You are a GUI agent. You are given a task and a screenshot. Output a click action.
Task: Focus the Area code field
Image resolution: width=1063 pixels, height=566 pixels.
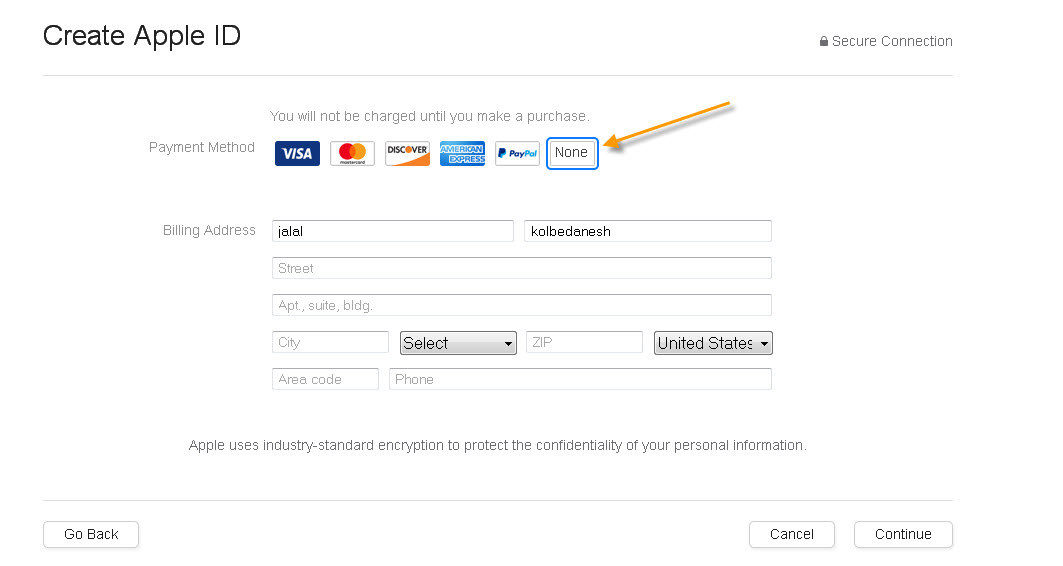point(325,379)
